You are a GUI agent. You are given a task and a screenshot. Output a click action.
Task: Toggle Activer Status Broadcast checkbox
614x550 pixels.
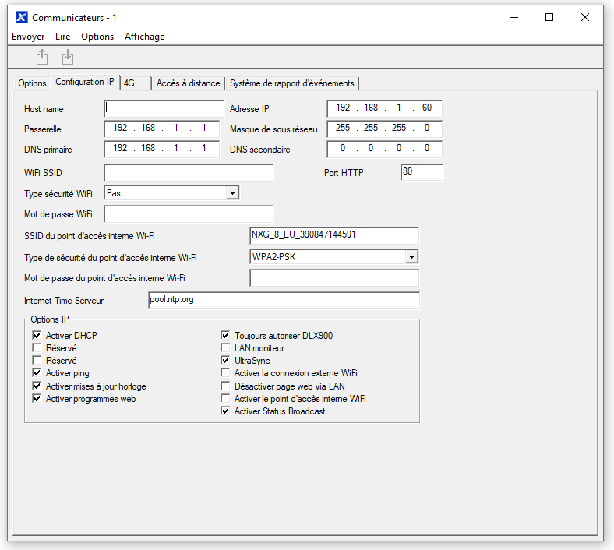(225, 411)
